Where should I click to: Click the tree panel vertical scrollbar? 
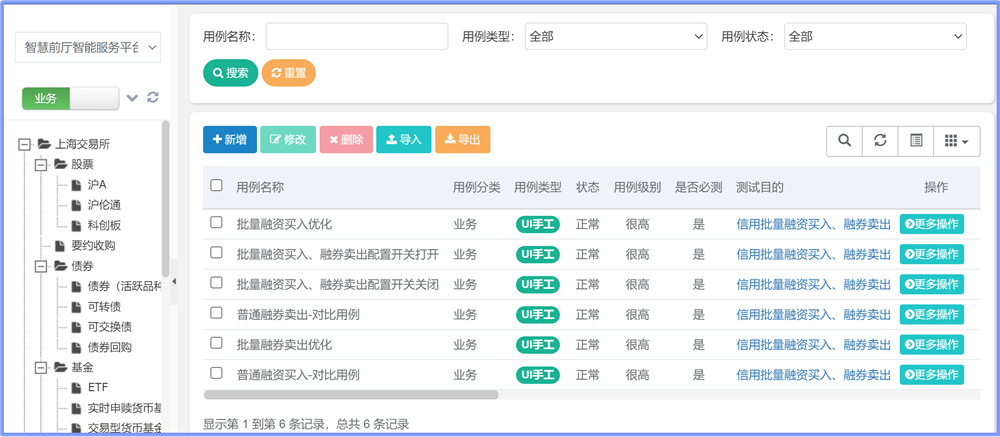point(166,198)
